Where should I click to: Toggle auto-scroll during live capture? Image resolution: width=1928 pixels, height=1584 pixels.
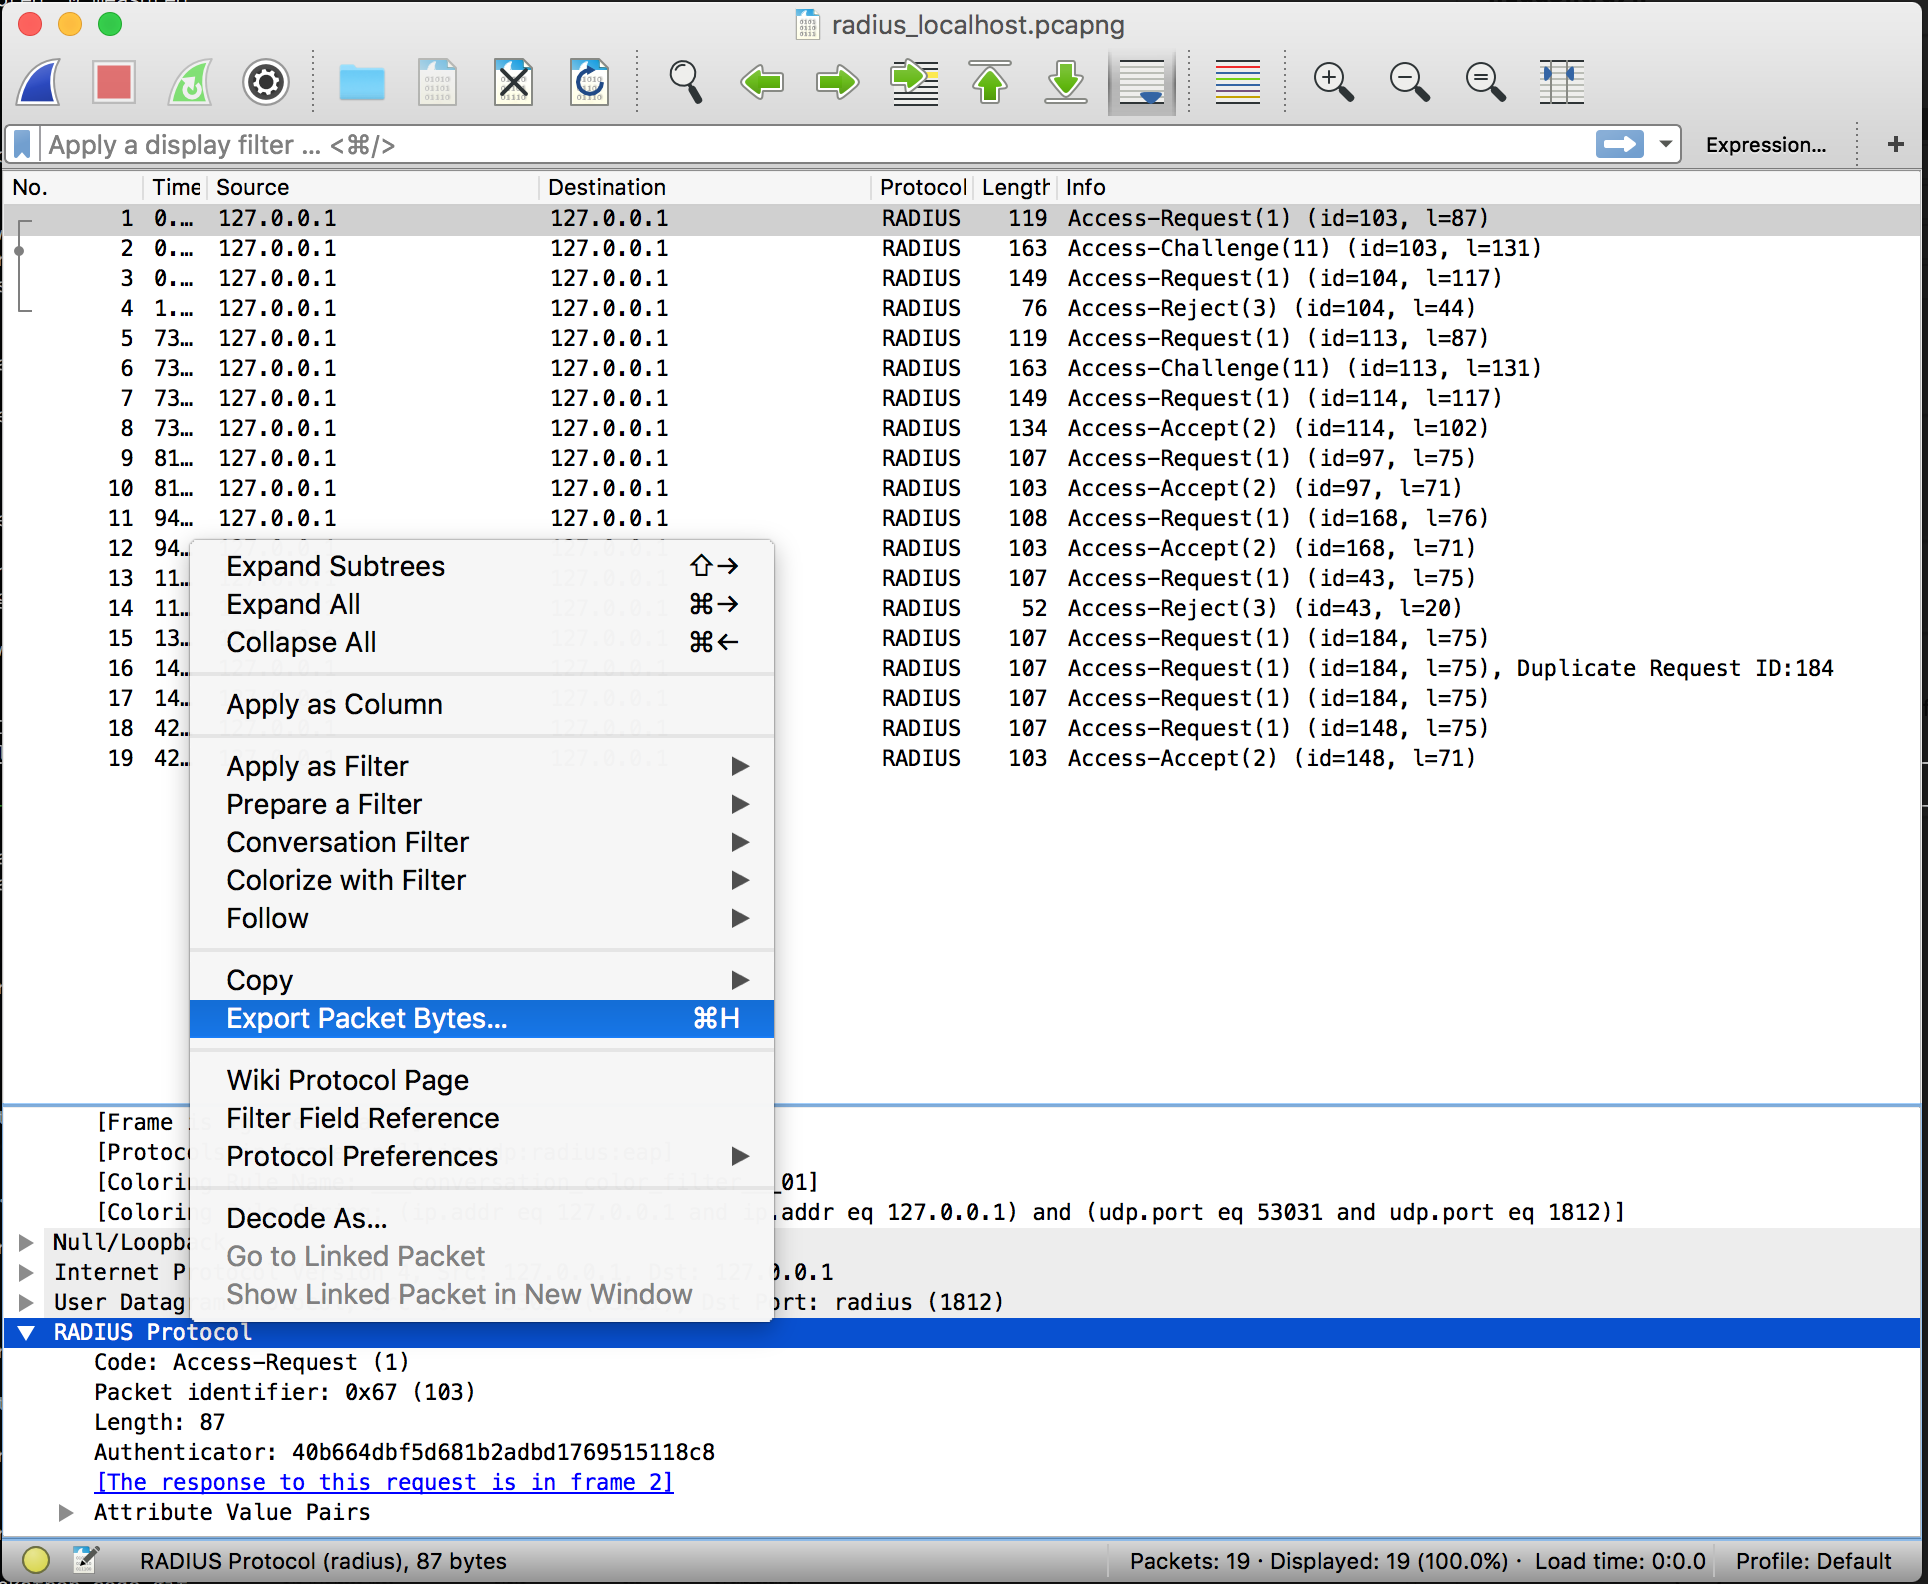pos(1142,82)
